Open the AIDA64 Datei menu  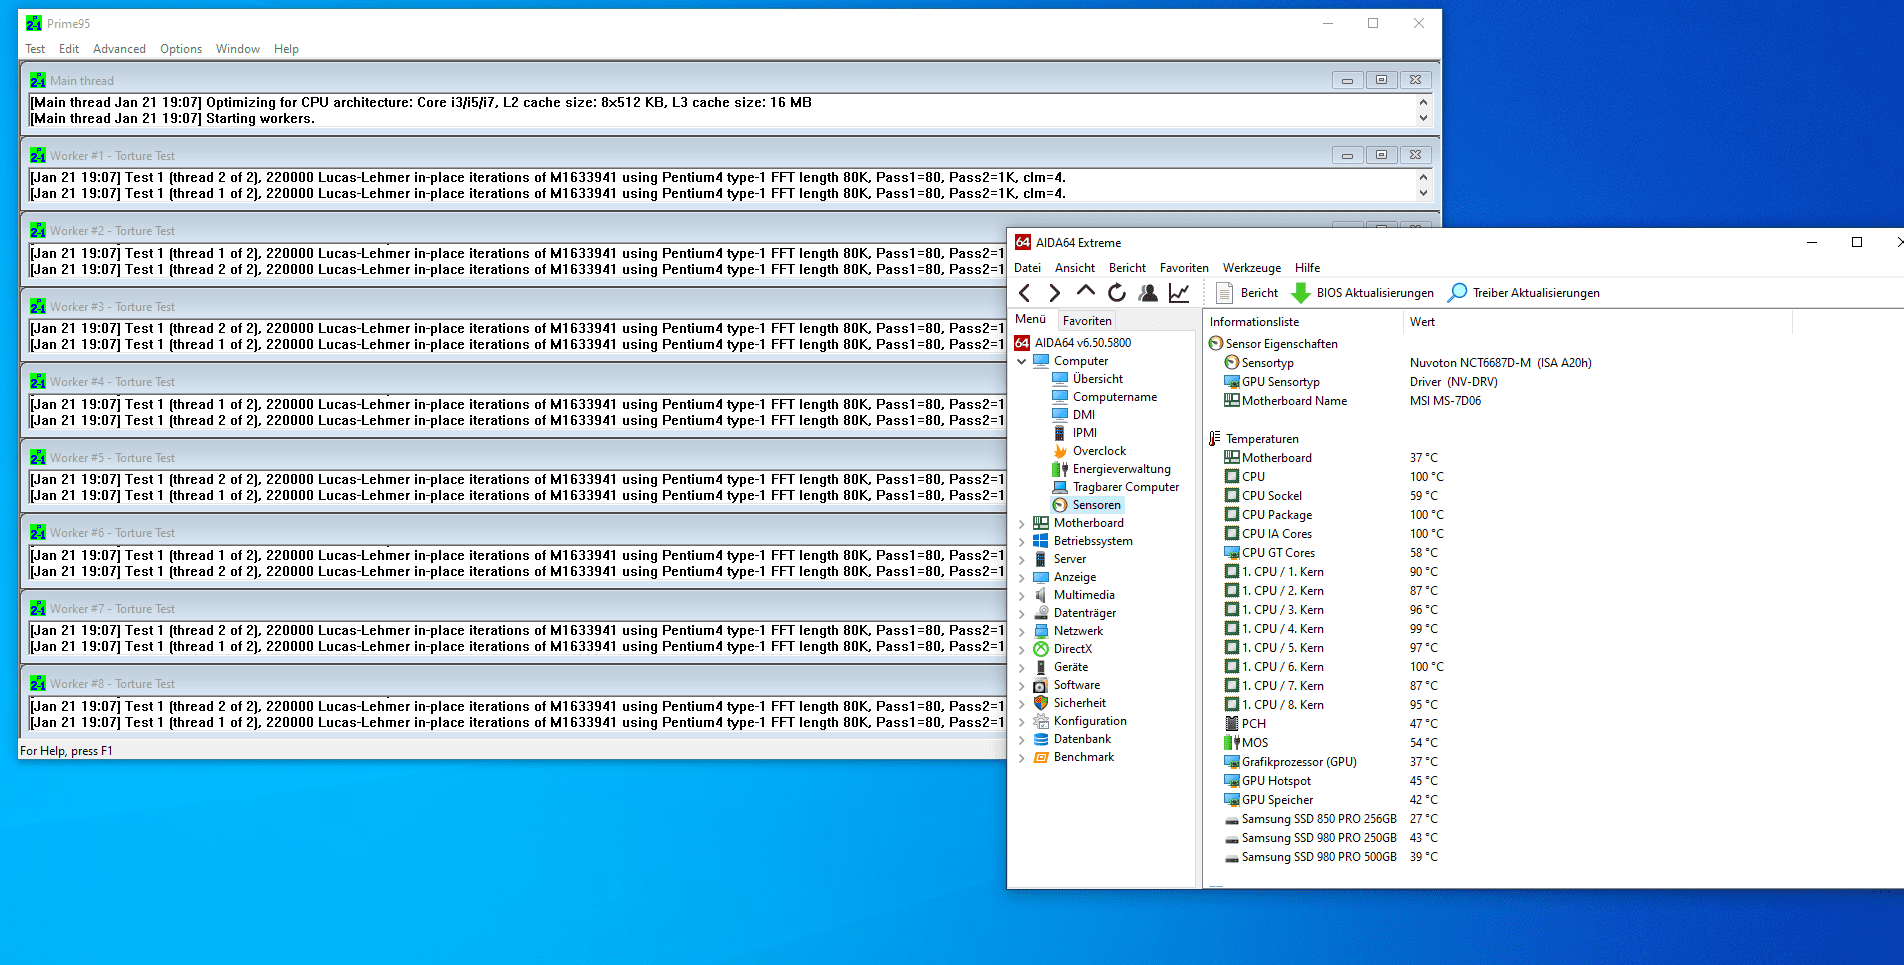1027,268
